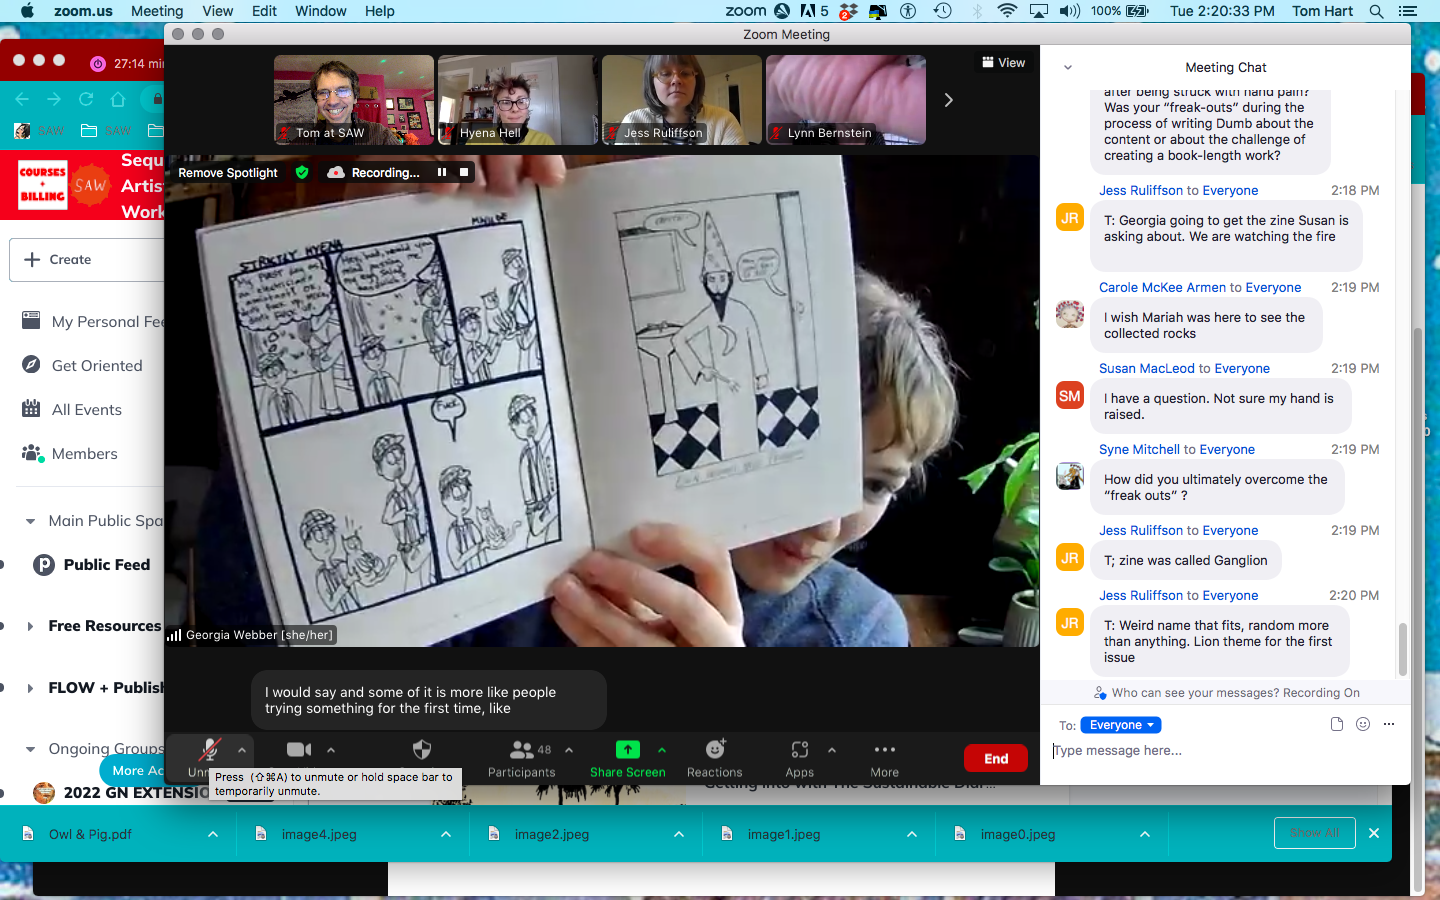Open the Help menu in menu bar
1440x900 pixels.
coord(379,11)
